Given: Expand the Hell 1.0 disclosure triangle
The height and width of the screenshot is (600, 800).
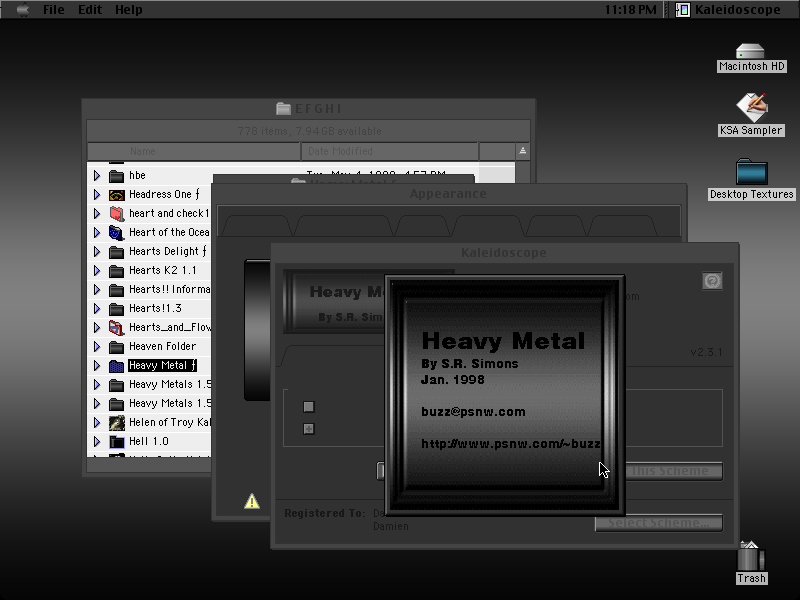Looking at the screenshot, I should tap(97, 441).
